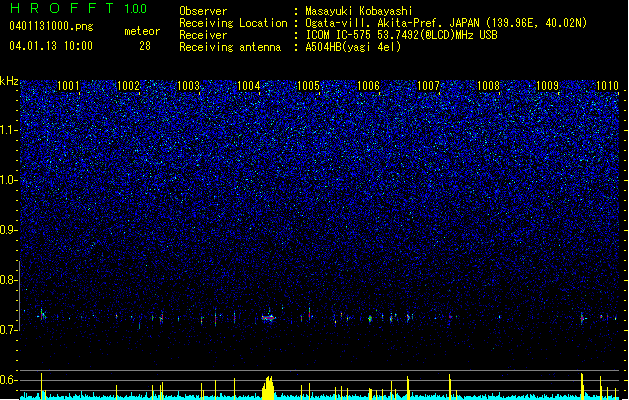This screenshot has width=629, height=400.
Task: Click the 1001 time marker
Action: click(x=68, y=85)
